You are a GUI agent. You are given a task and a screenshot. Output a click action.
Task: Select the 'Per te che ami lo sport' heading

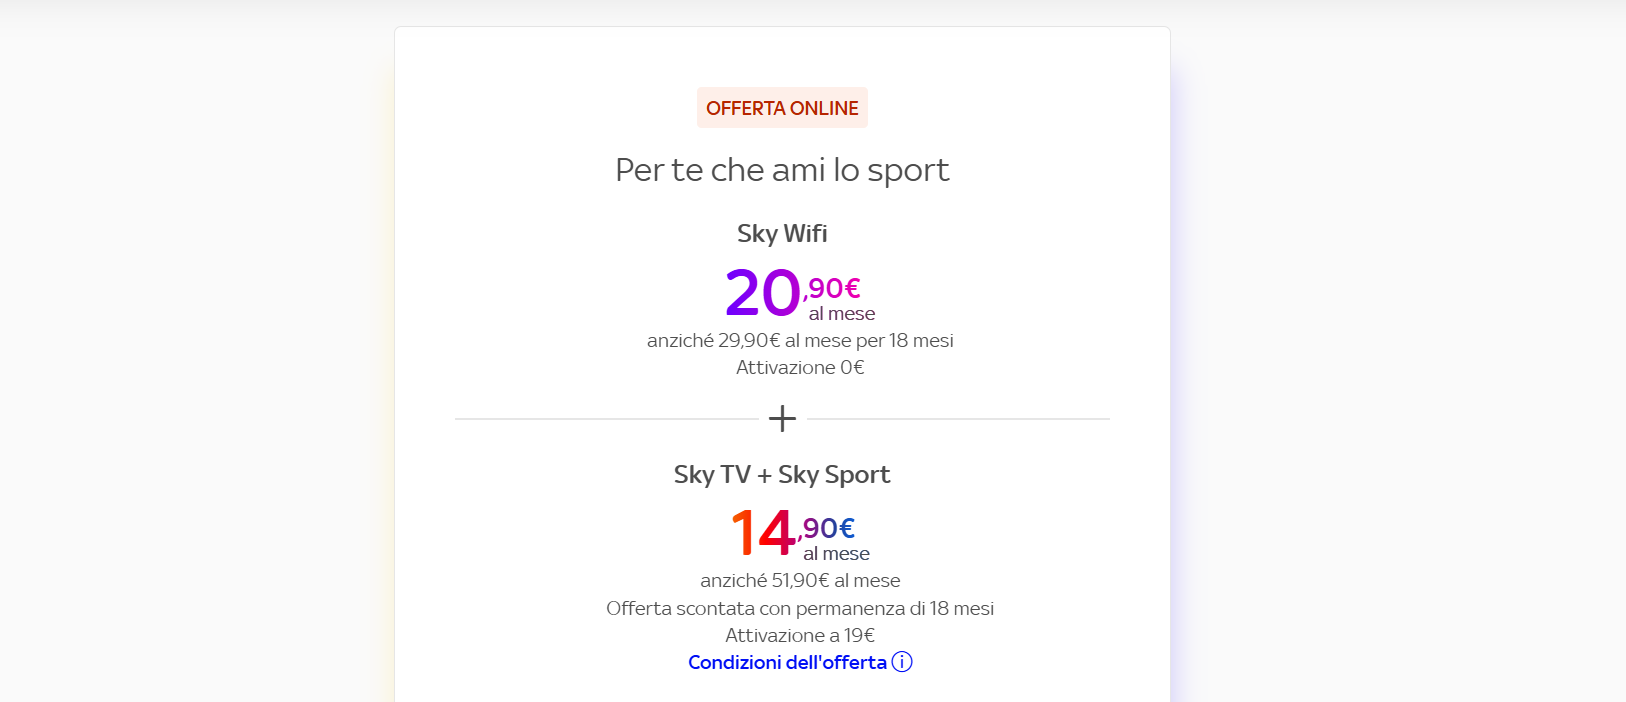pyautogui.click(x=782, y=170)
